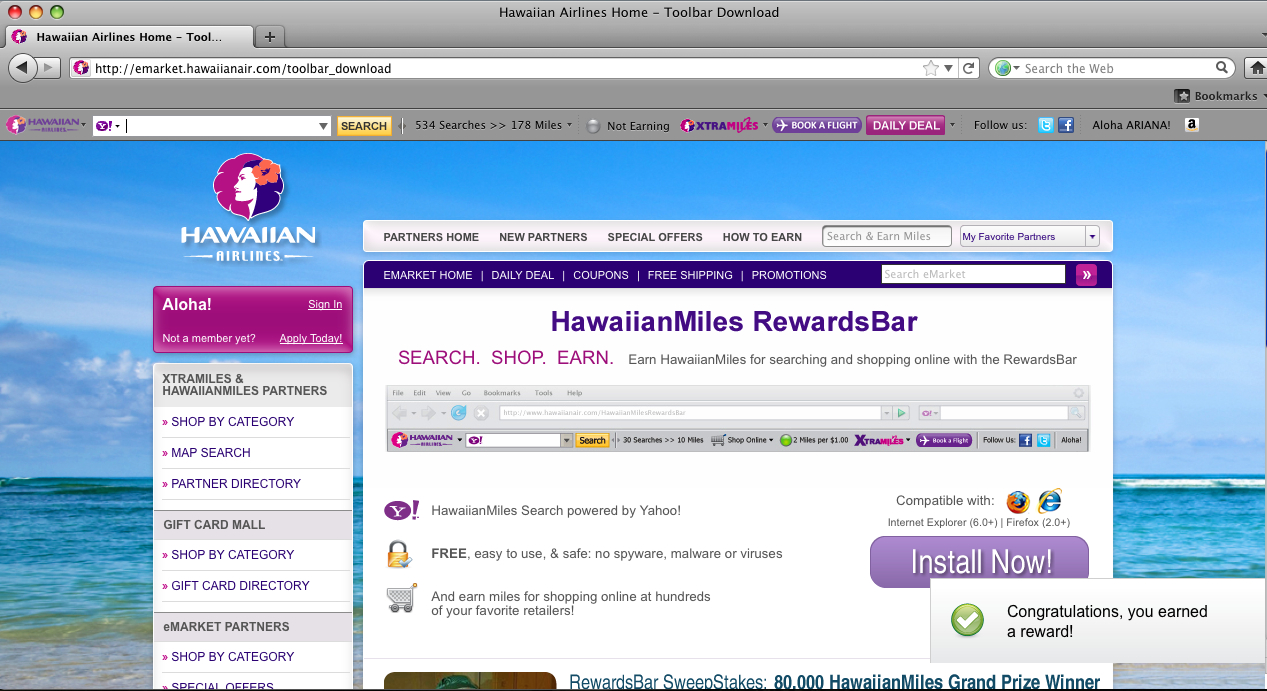
Task: Click the Not Earning status indicator
Action: (627, 126)
